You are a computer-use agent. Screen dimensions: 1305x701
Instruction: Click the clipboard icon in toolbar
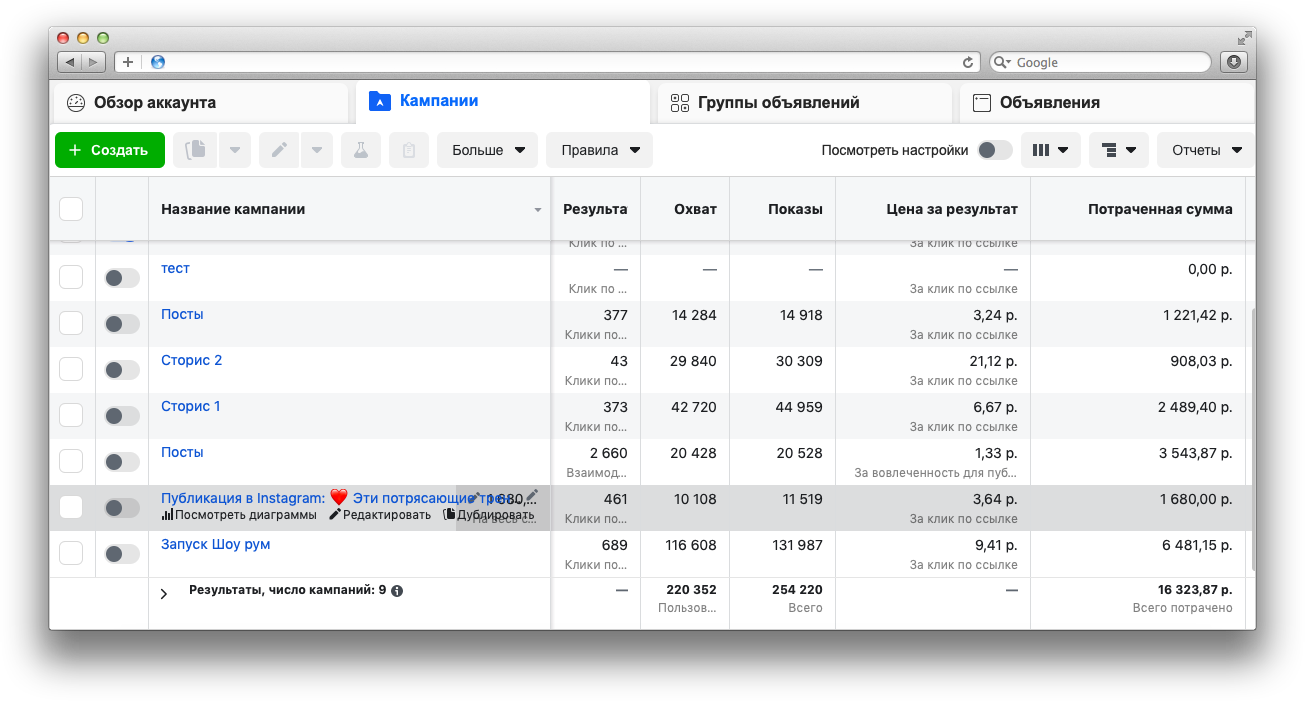(x=409, y=150)
